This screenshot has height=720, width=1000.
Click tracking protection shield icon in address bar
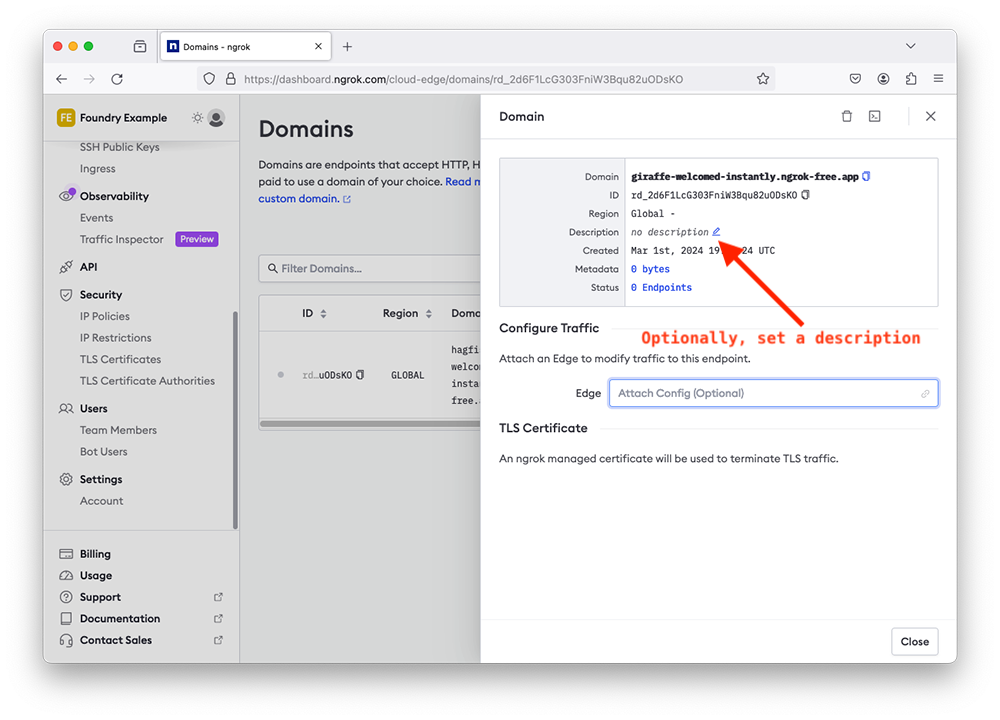209,79
